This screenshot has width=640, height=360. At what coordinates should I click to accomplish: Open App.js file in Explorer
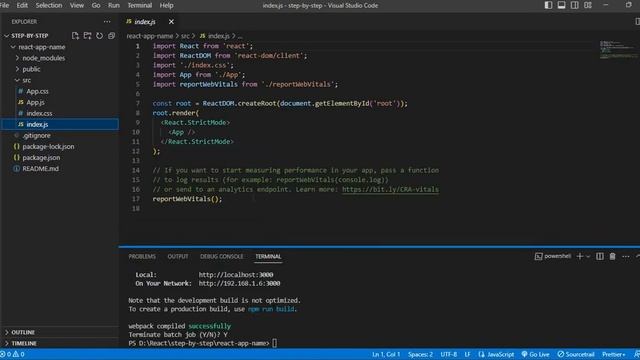click(35, 102)
